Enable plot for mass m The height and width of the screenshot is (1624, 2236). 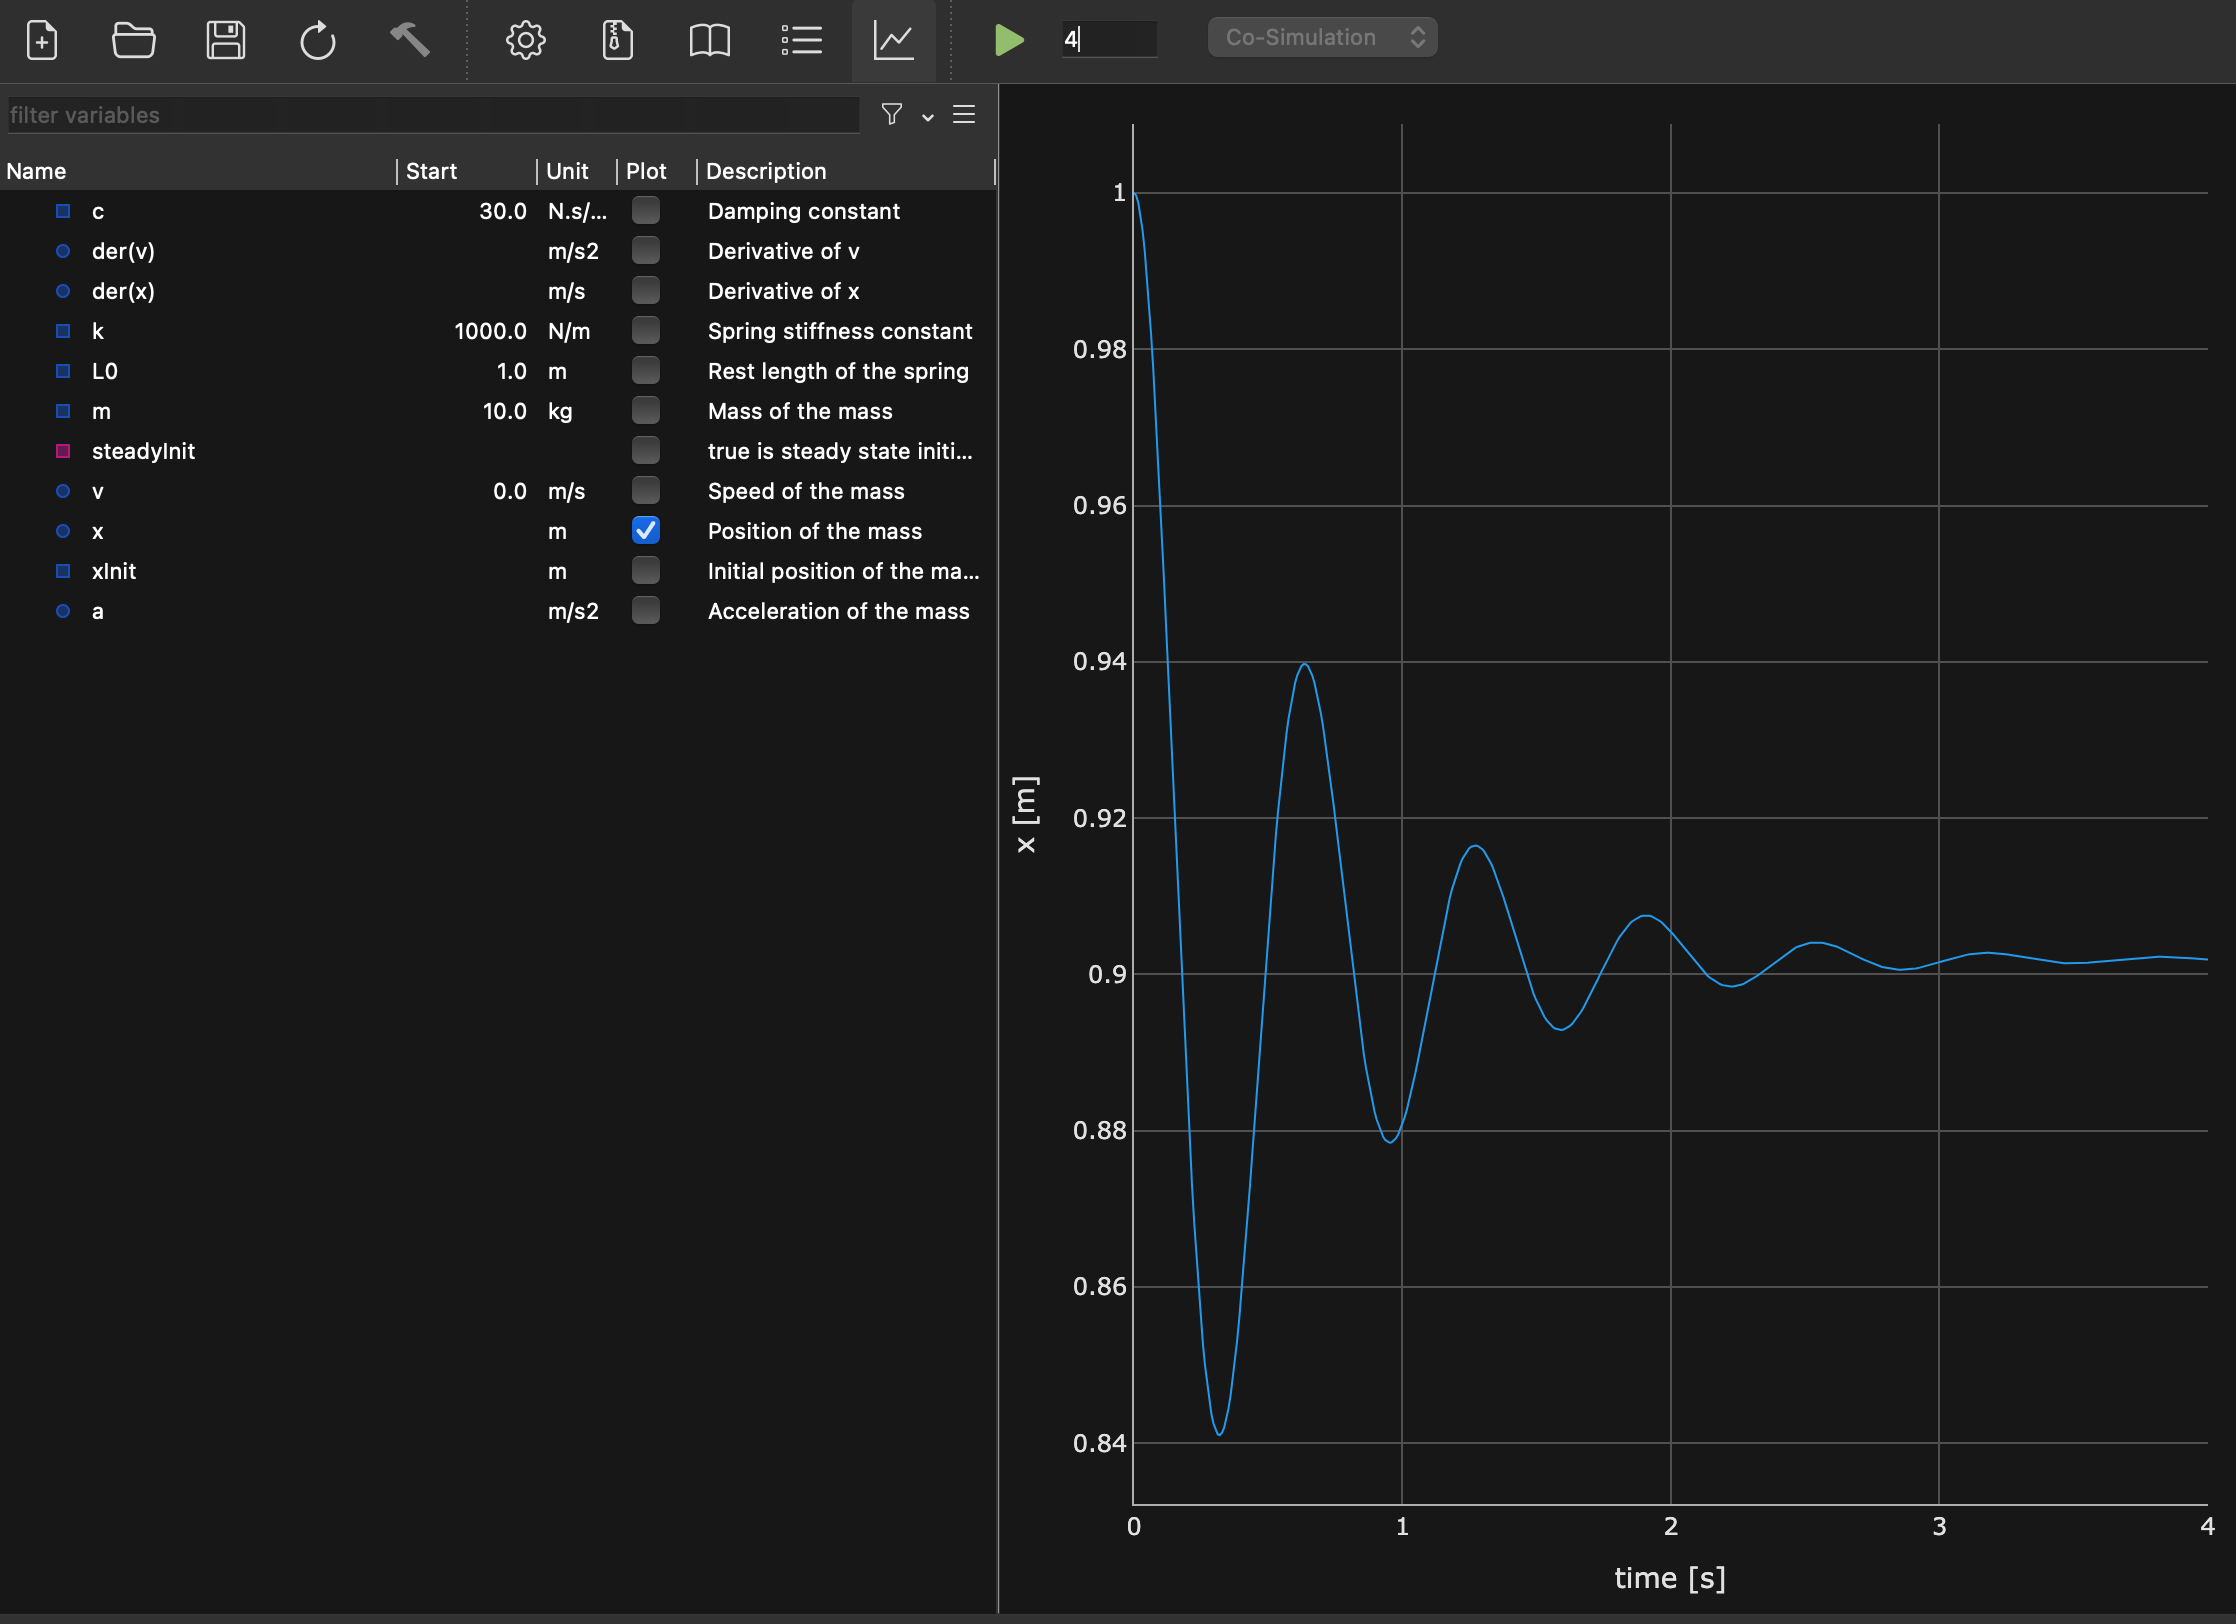(646, 410)
